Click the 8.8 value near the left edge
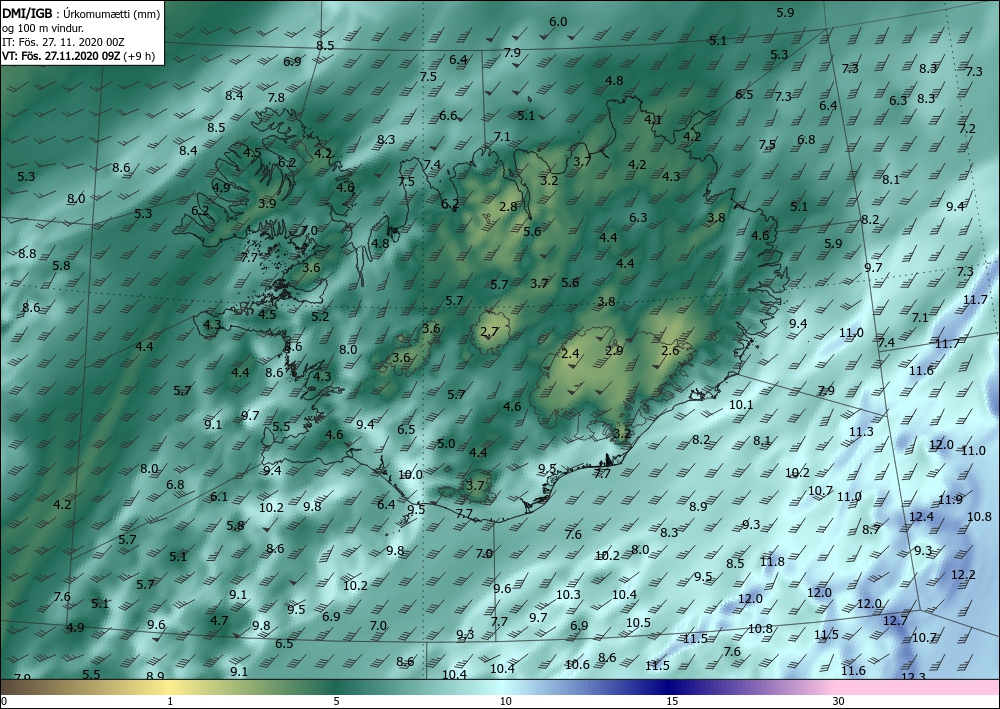The width and height of the screenshot is (1000, 709). point(27,253)
